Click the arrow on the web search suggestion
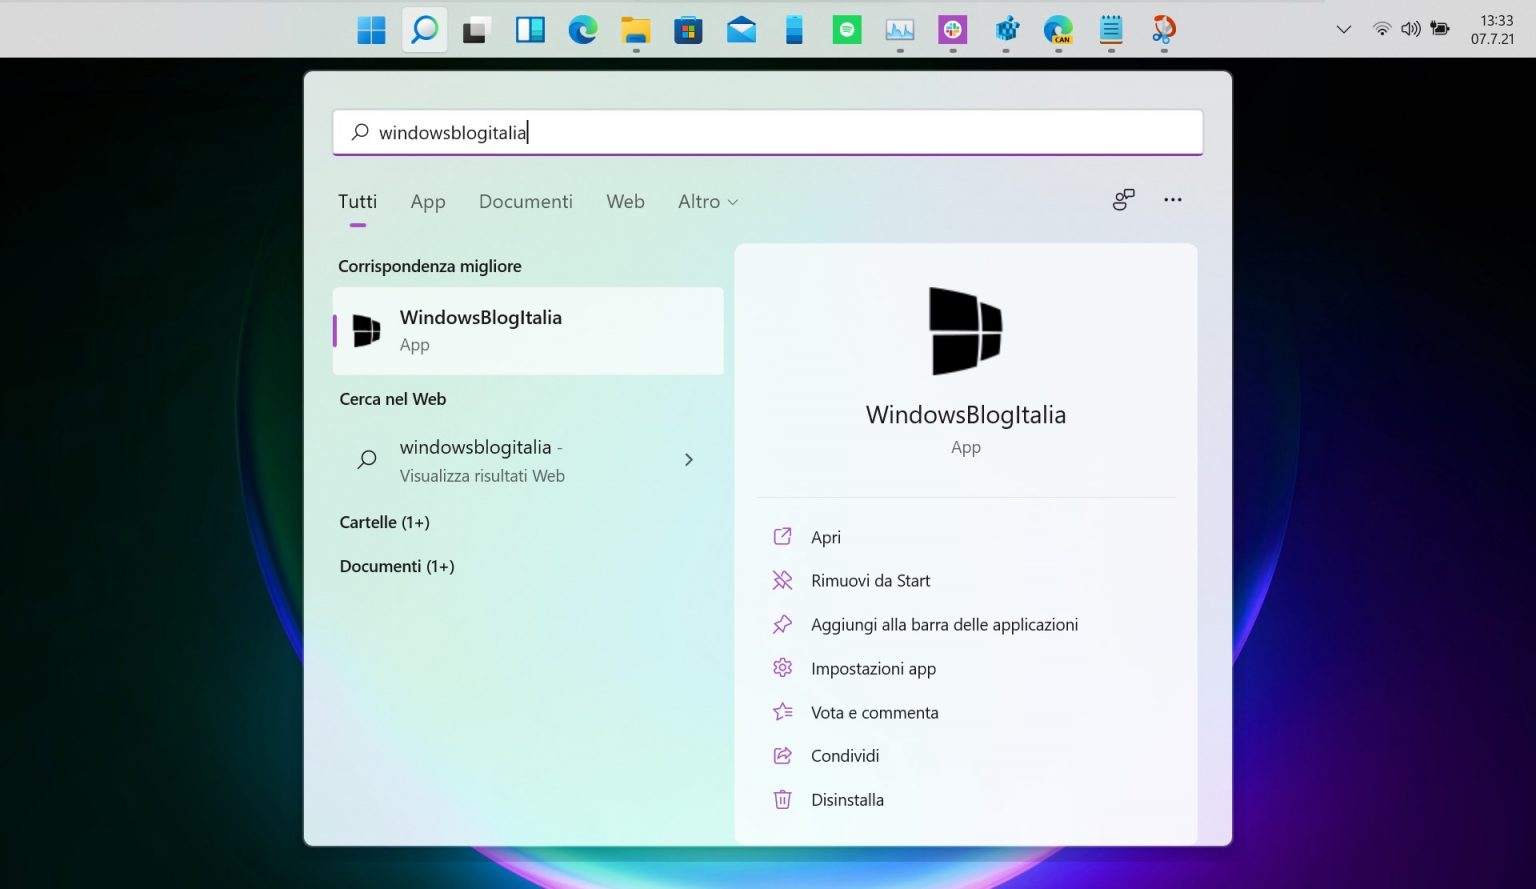This screenshot has width=1536, height=889. (689, 460)
